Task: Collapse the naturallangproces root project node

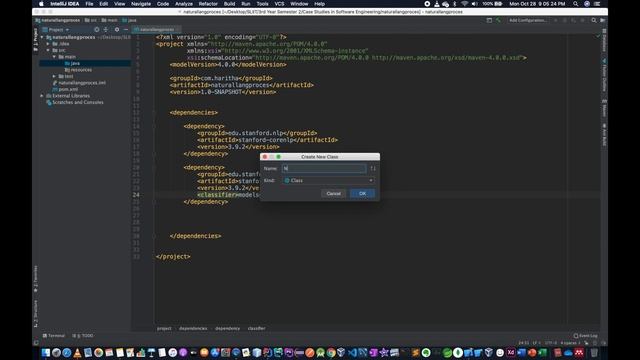Action: click(x=42, y=37)
